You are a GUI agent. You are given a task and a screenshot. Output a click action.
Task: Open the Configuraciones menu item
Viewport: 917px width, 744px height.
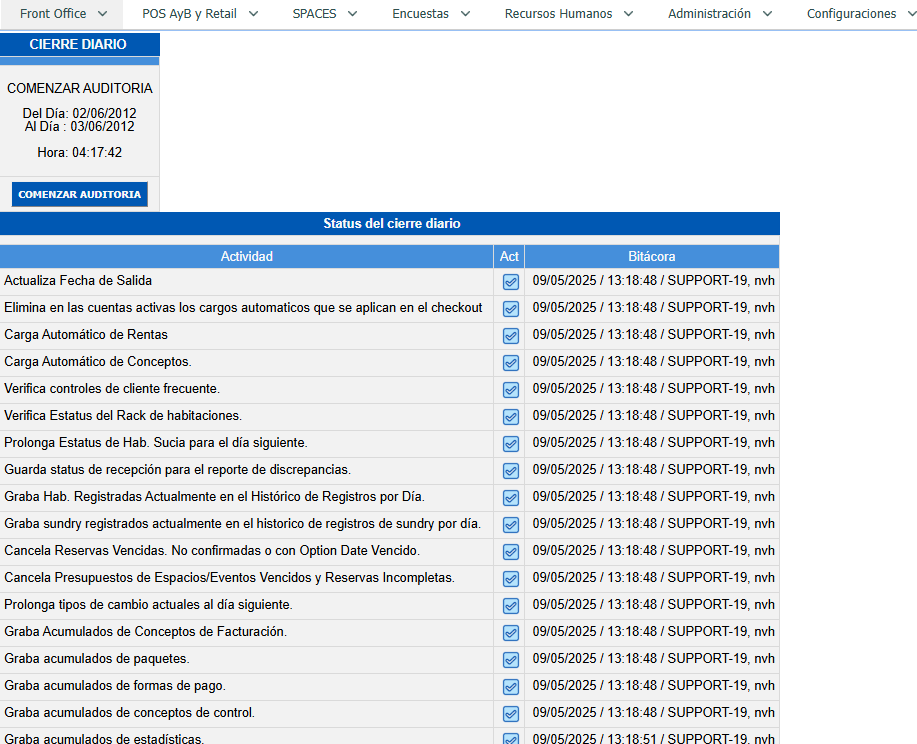860,14
